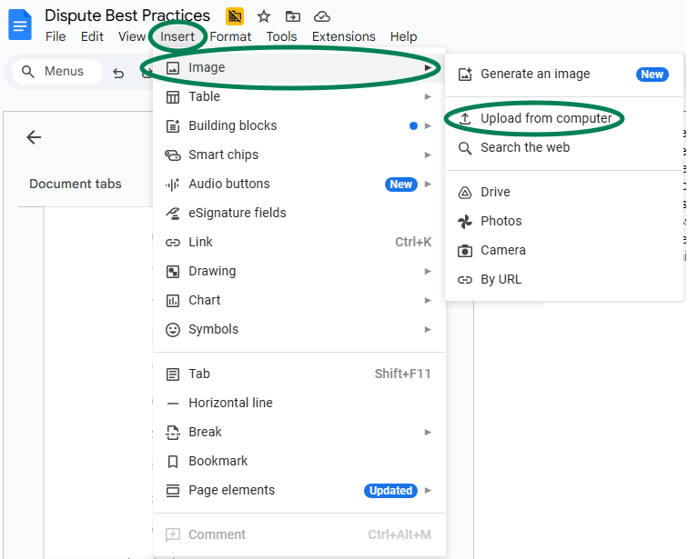This screenshot has width=688, height=559.
Task: Click the star icon beside document title
Action: [x=264, y=16]
